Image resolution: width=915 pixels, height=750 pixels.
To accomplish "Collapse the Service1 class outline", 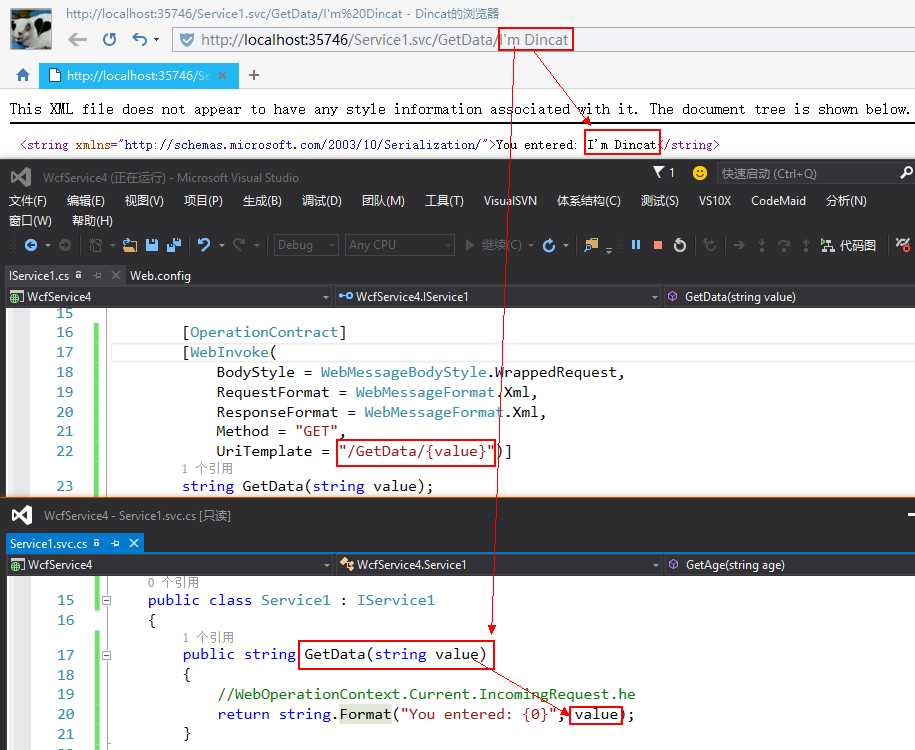I will (106, 600).
